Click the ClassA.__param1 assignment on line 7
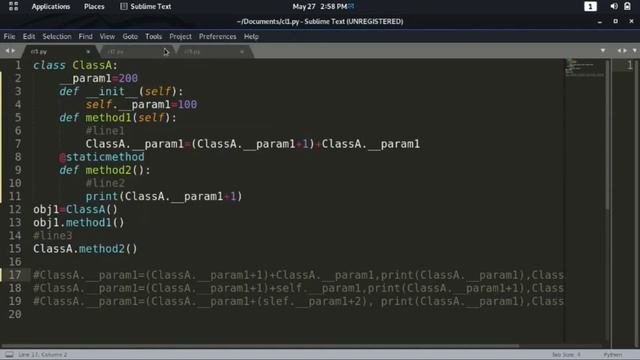Viewport: 640px width, 360px height. pos(253,144)
